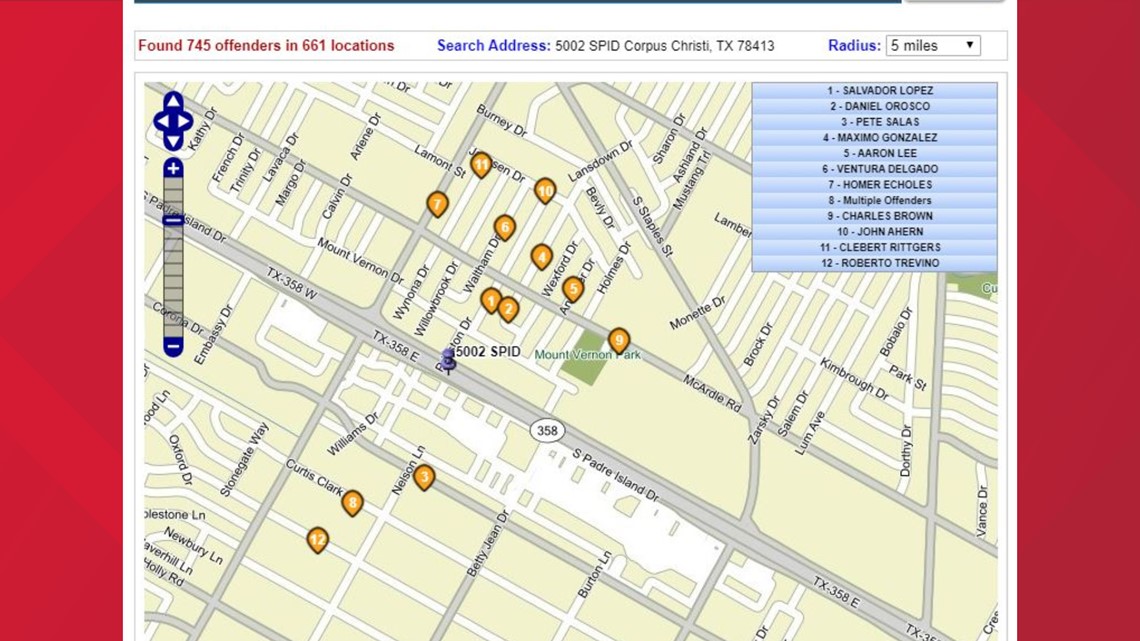
Task: Click 12 - ROBERTO TREVINO entry
Action: (875, 263)
